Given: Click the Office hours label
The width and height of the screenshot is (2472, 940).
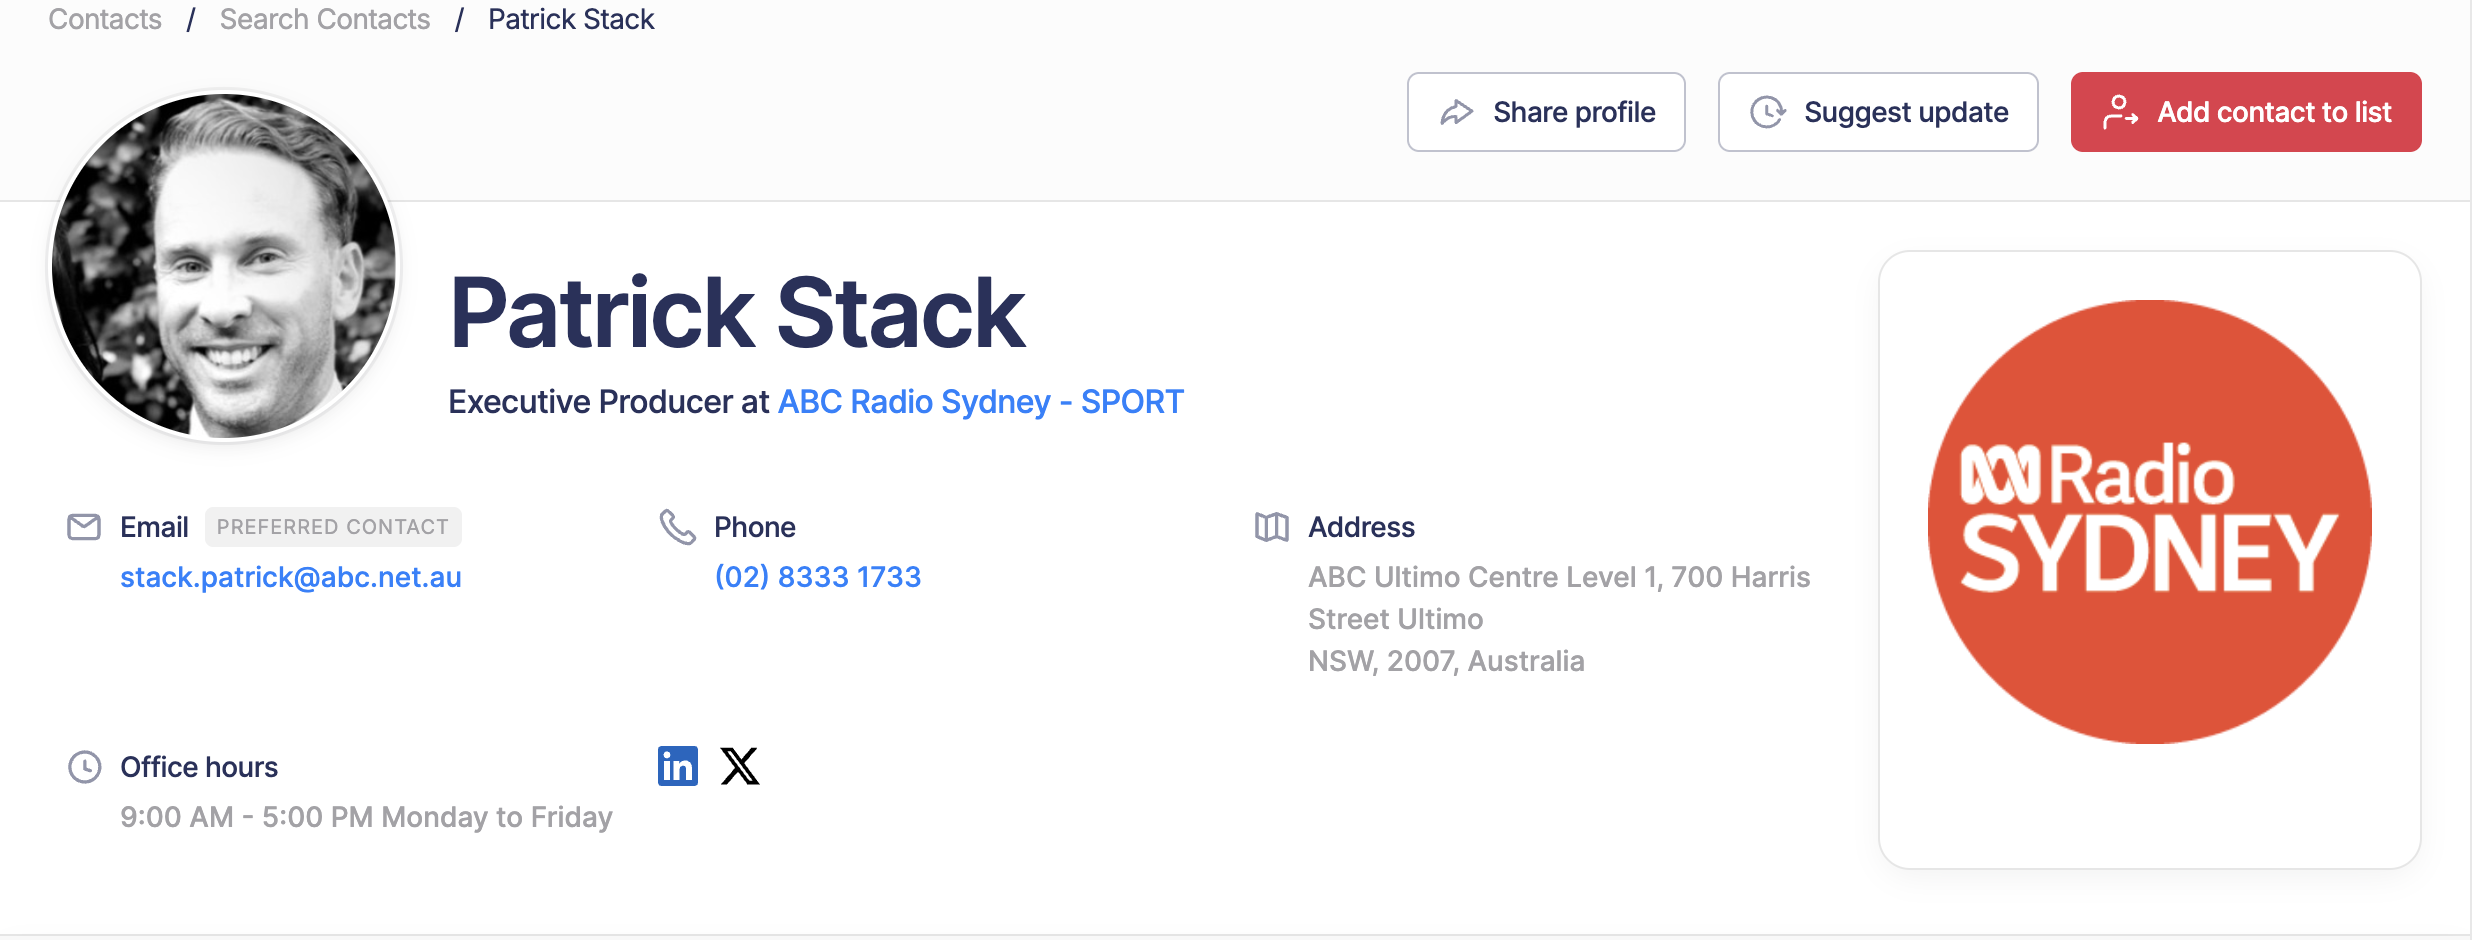Looking at the screenshot, I should (199, 767).
